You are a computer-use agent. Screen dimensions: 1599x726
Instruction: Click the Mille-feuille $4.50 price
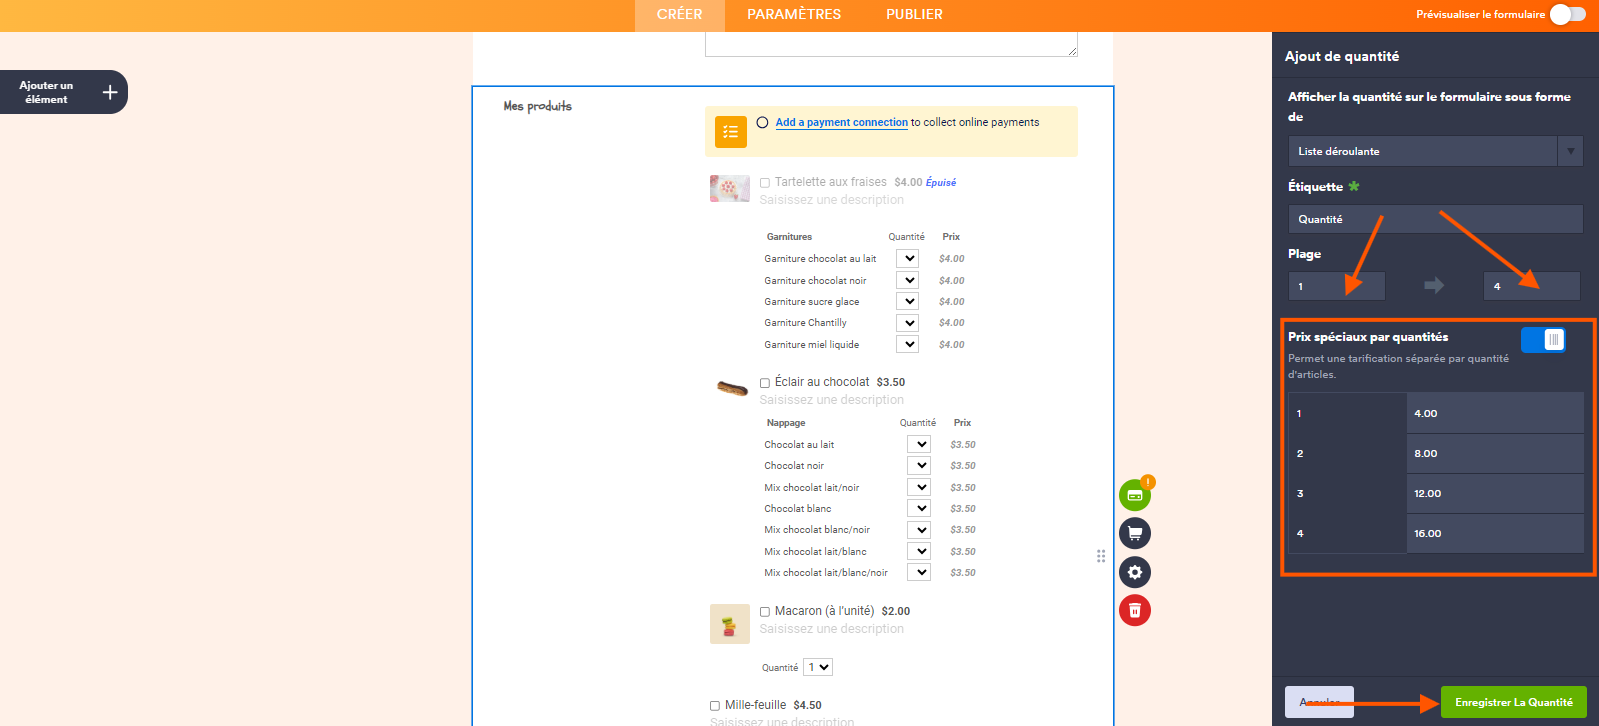tap(807, 705)
